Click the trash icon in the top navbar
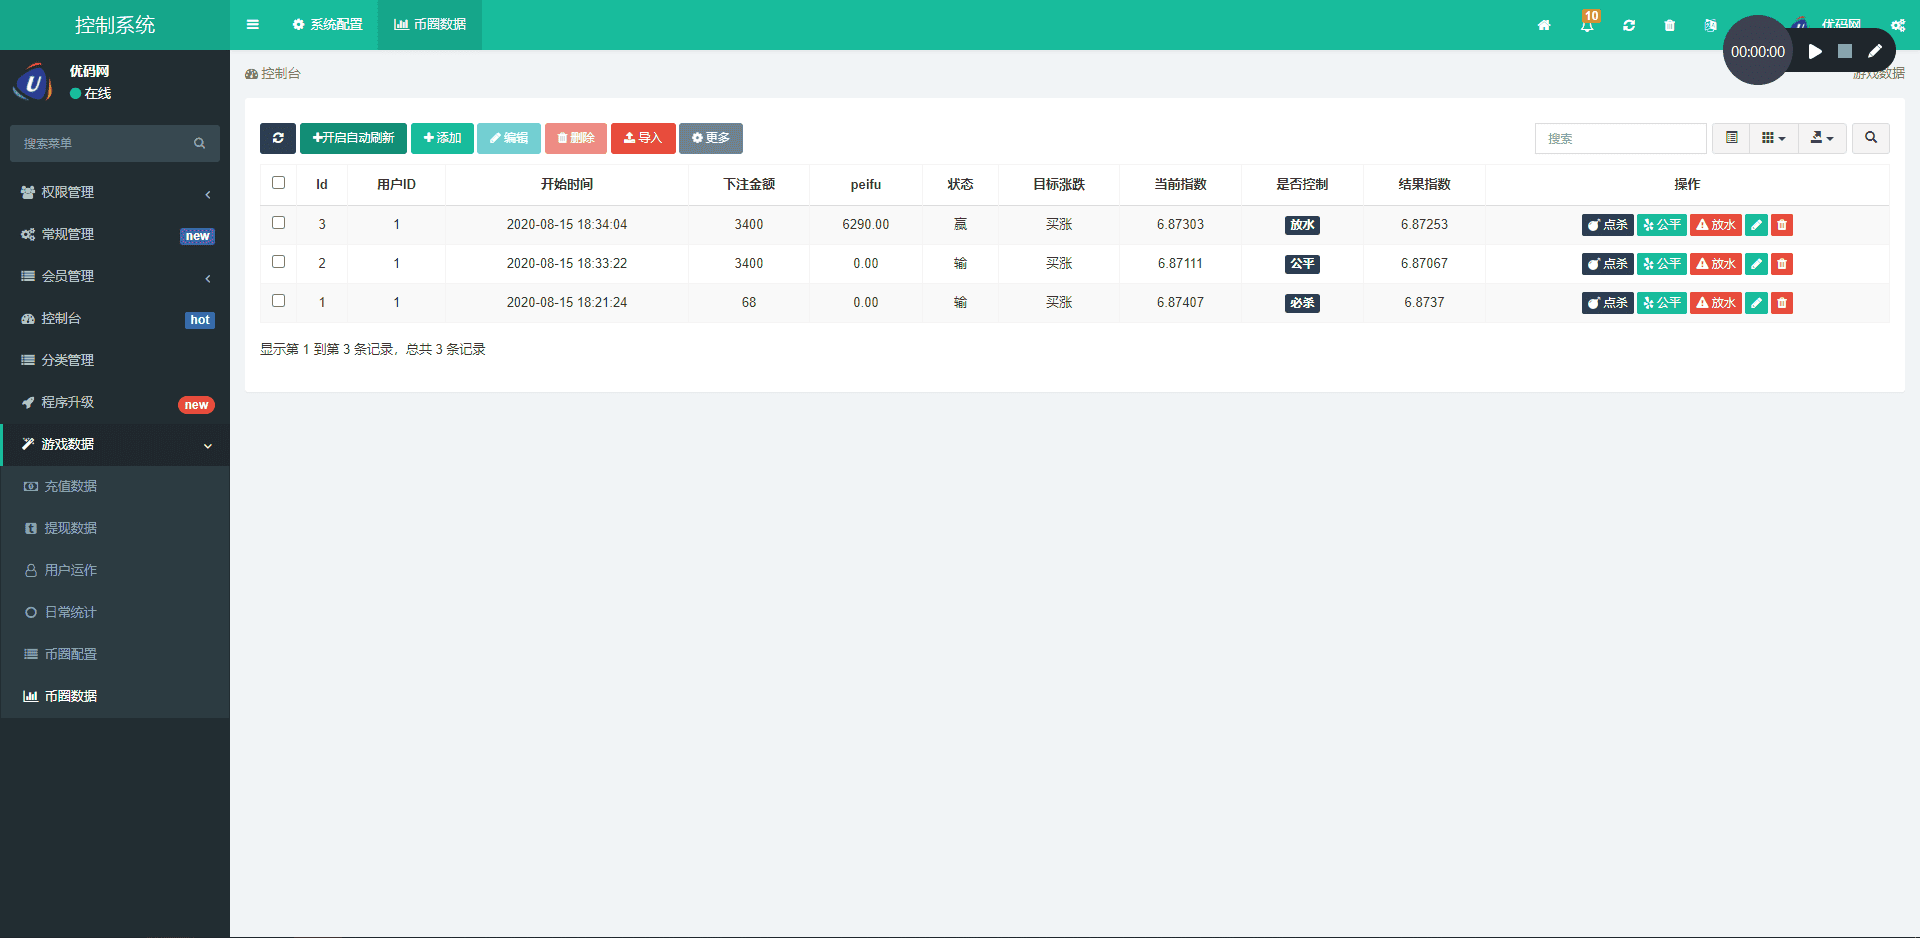1920x938 pixels. [x=1668, y=25]
